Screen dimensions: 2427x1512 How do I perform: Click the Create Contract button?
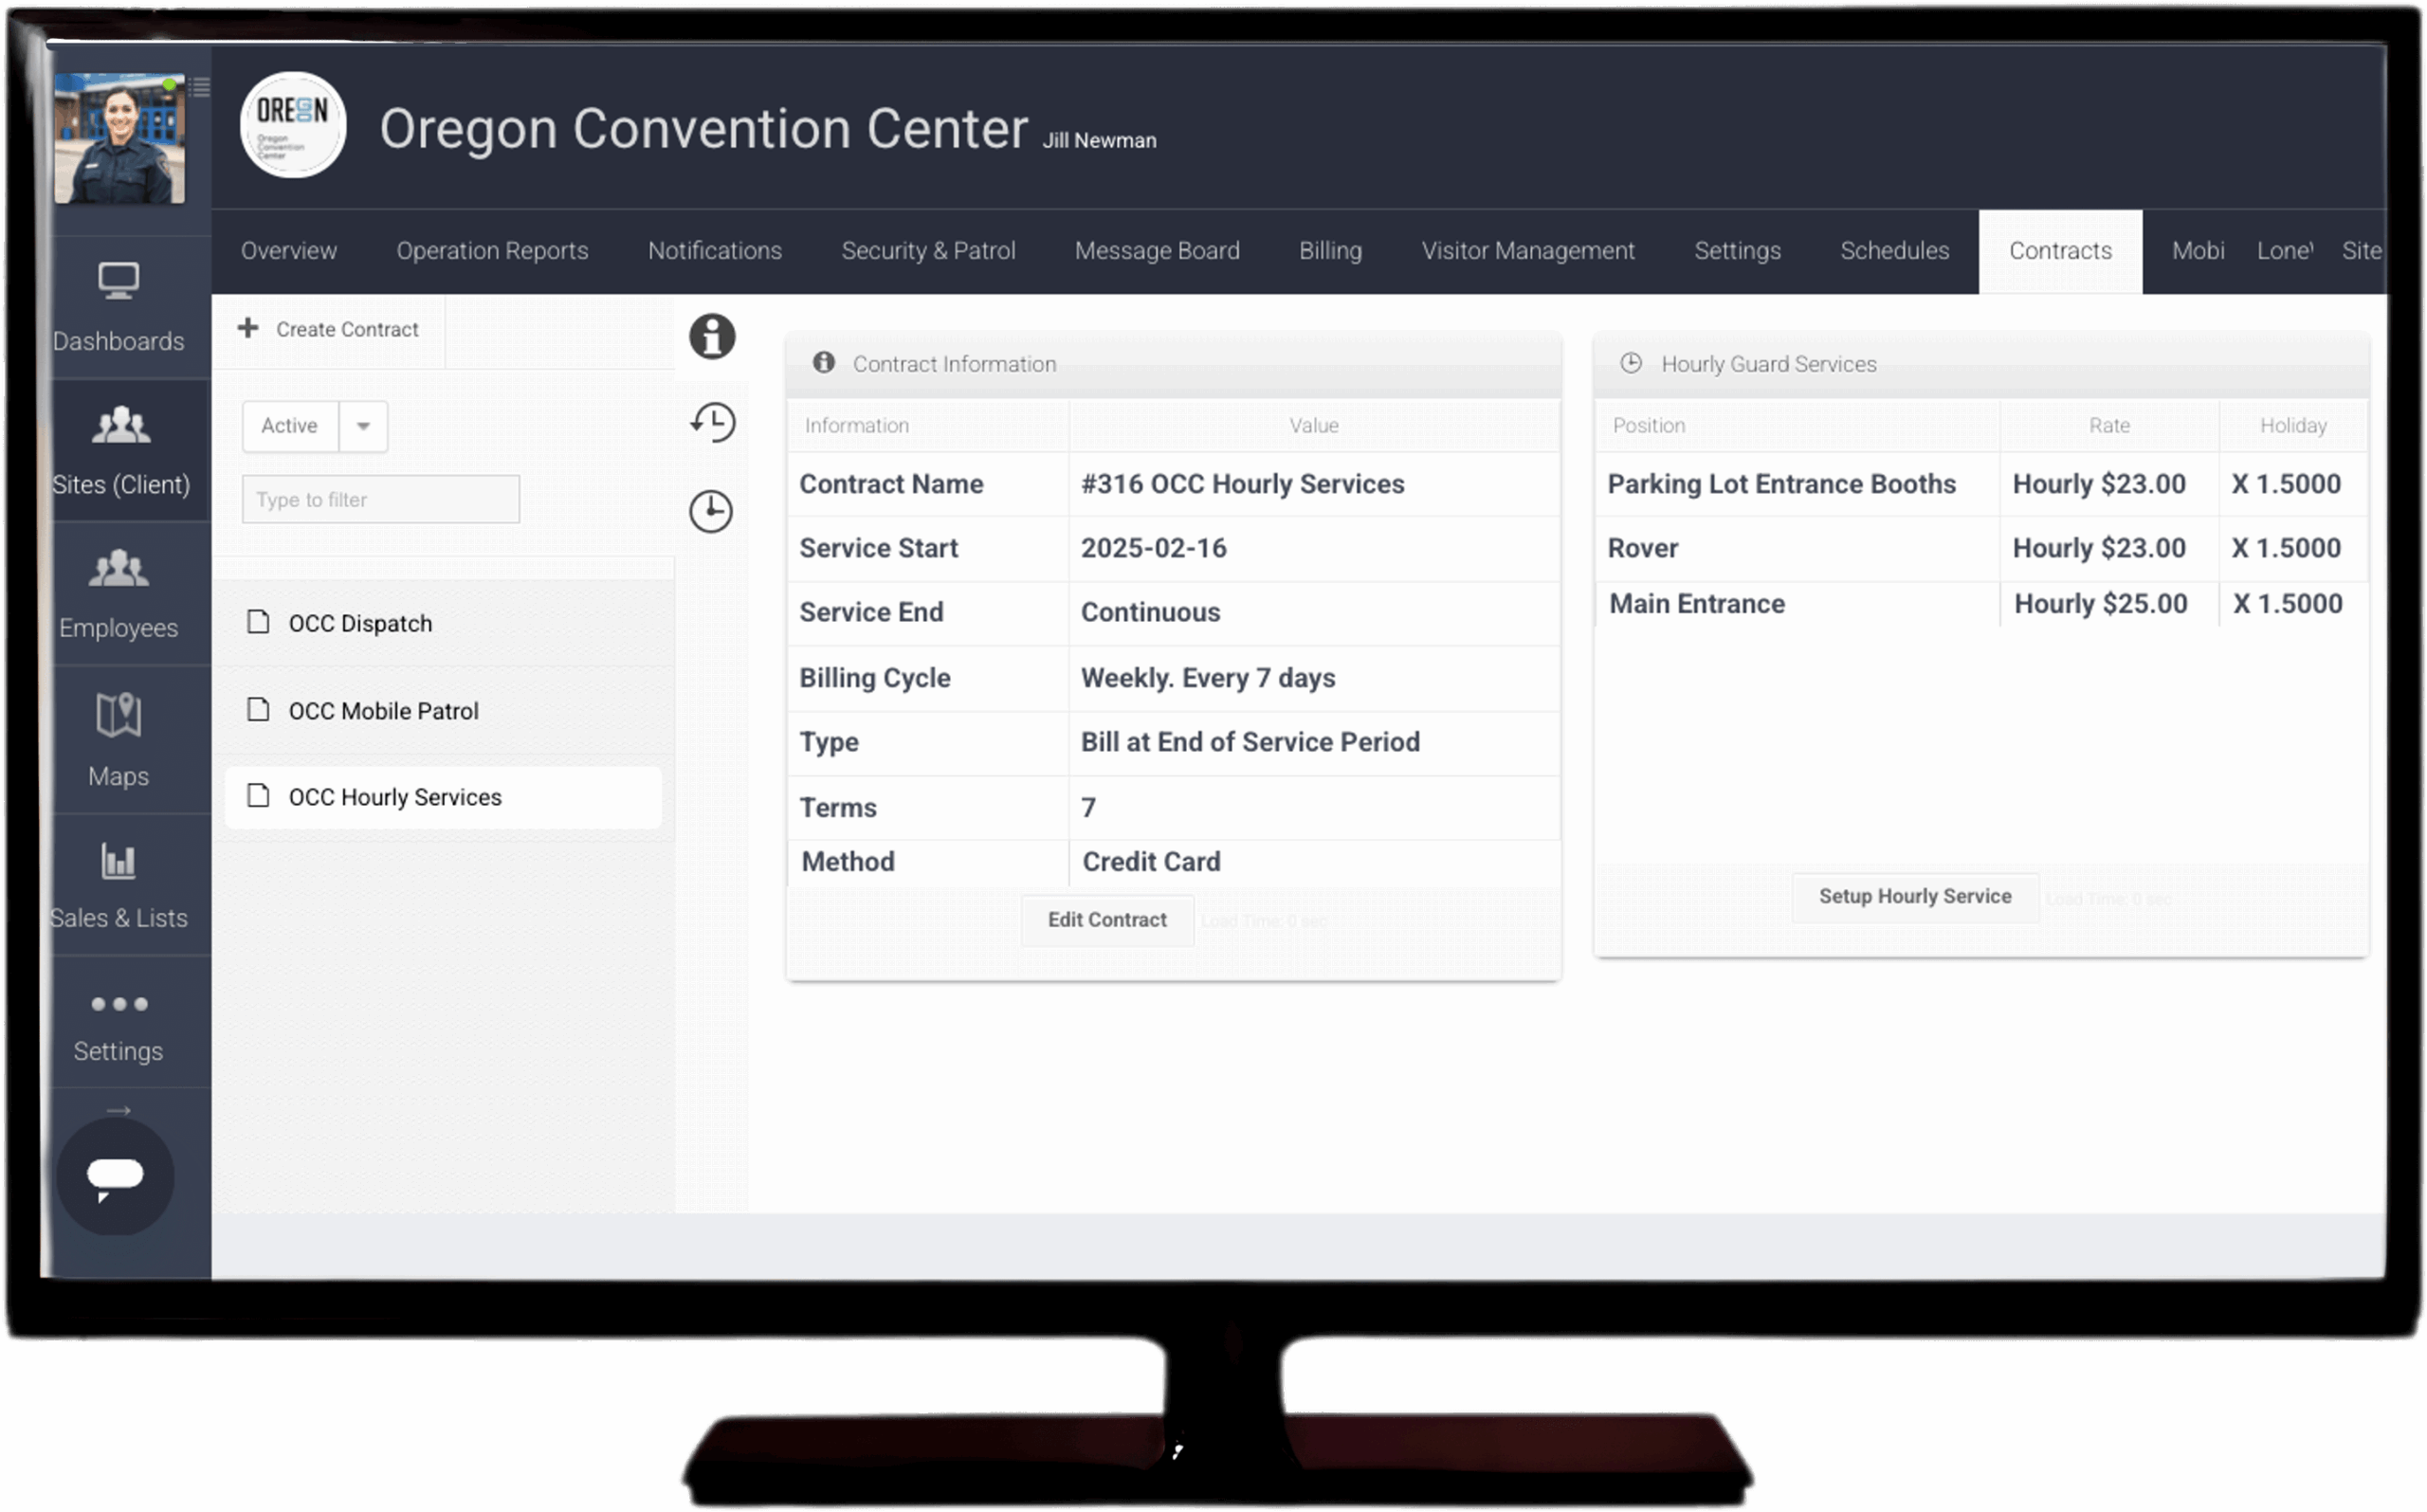[x=329, y=329]
